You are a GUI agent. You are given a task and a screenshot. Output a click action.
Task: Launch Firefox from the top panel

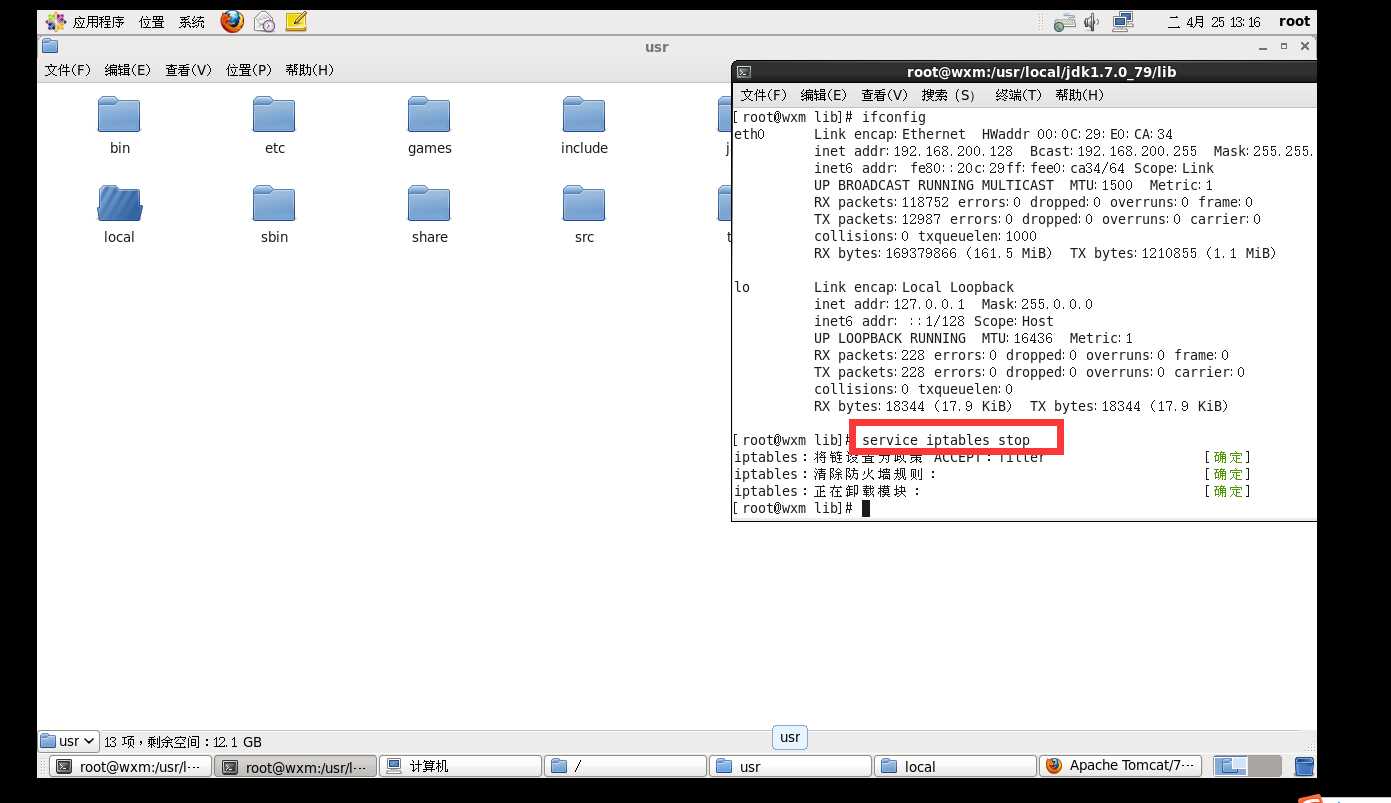pyautogui.click(x=232, y=21)
